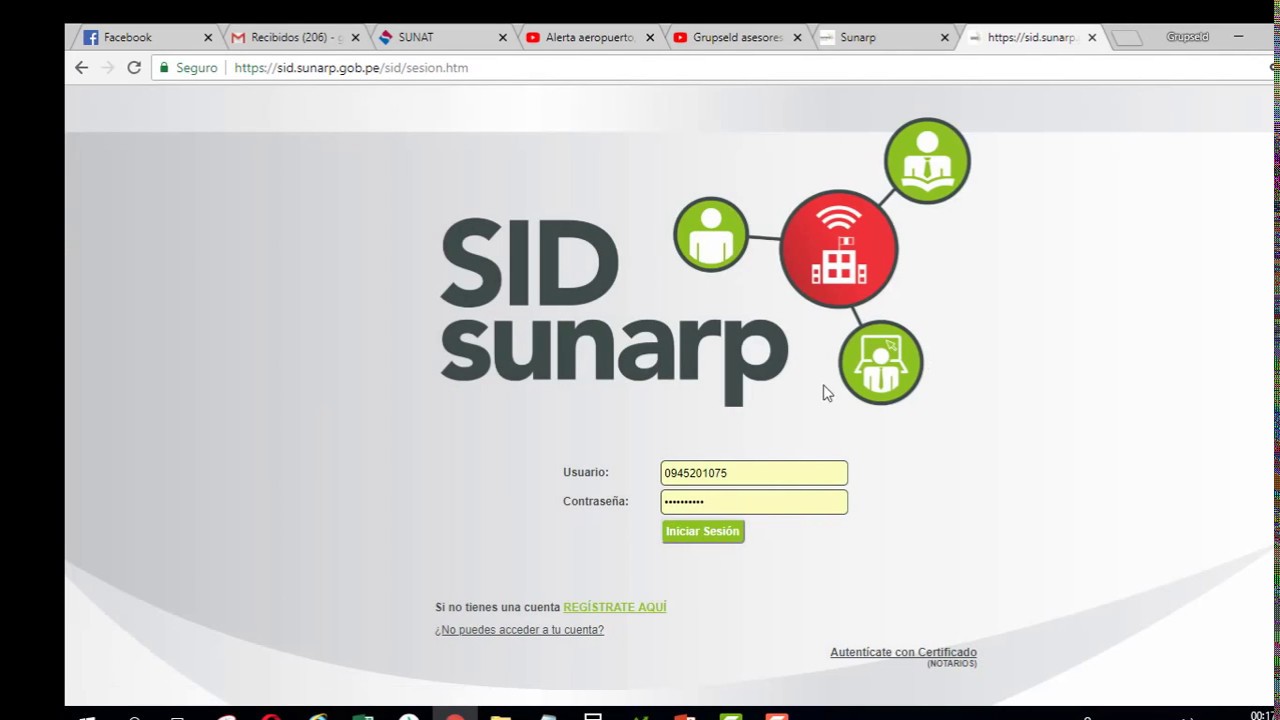This screenshot has width=1280, height=720.
Task: Click "¿No puedes acceder a tu cuenta?" link
Action: pyautogui.click(x=519, y=630)
